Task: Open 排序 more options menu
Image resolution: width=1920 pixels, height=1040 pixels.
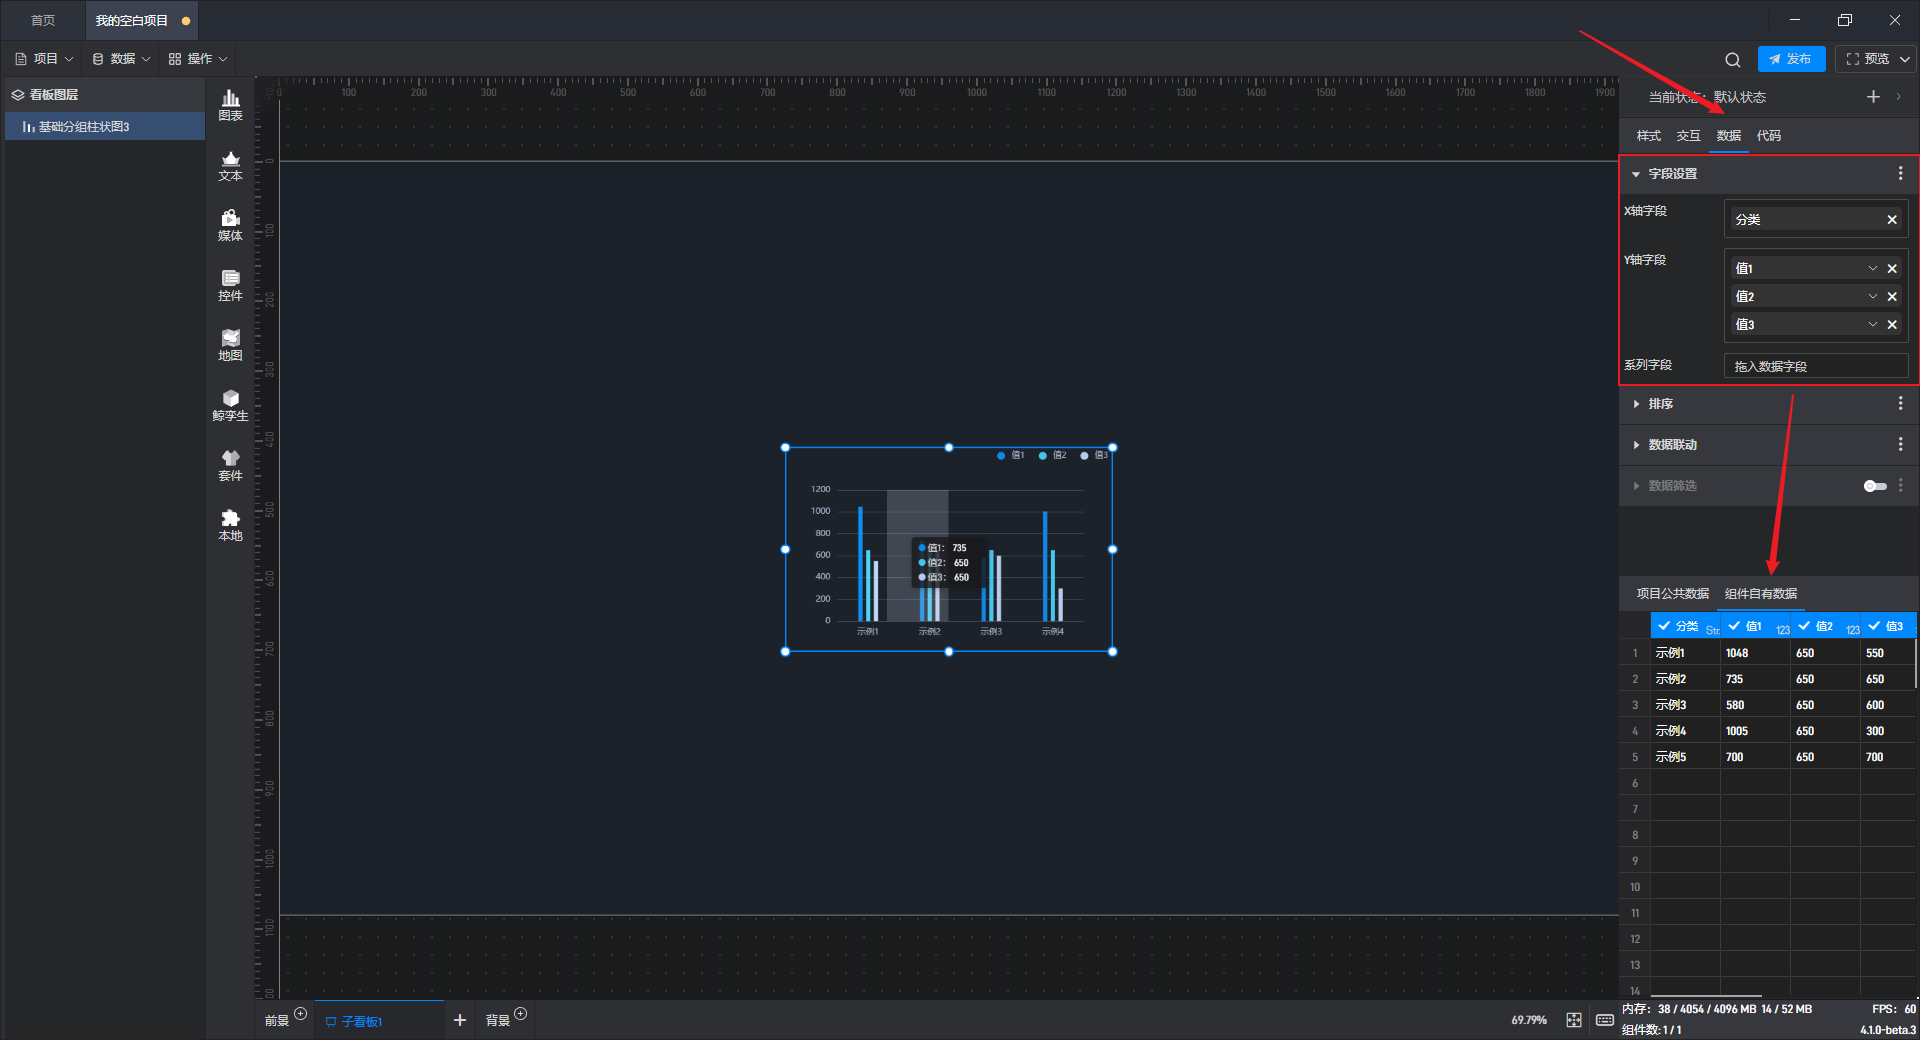Action: point(1900,404)
